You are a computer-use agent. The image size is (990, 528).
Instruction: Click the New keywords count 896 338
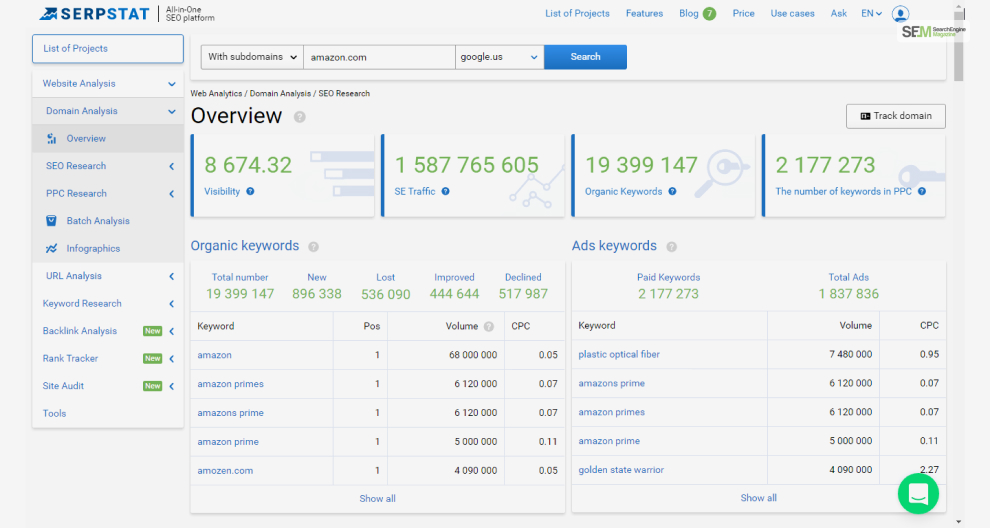pos(316,294)
